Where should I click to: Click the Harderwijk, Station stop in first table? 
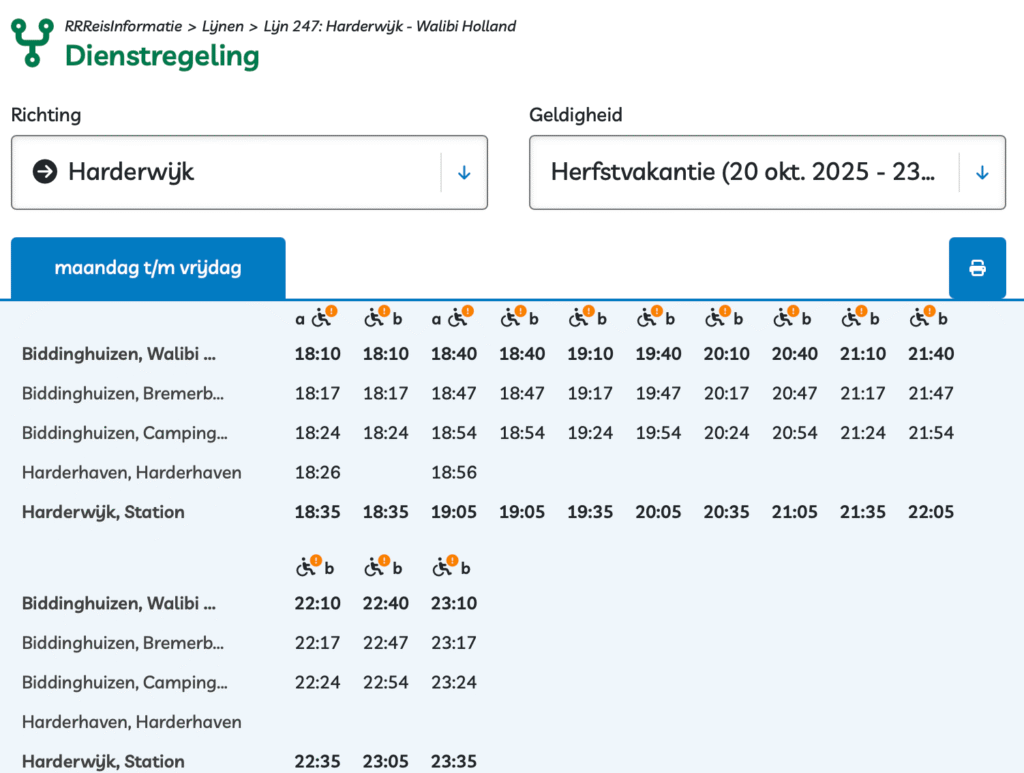click(x=103, y=512)
